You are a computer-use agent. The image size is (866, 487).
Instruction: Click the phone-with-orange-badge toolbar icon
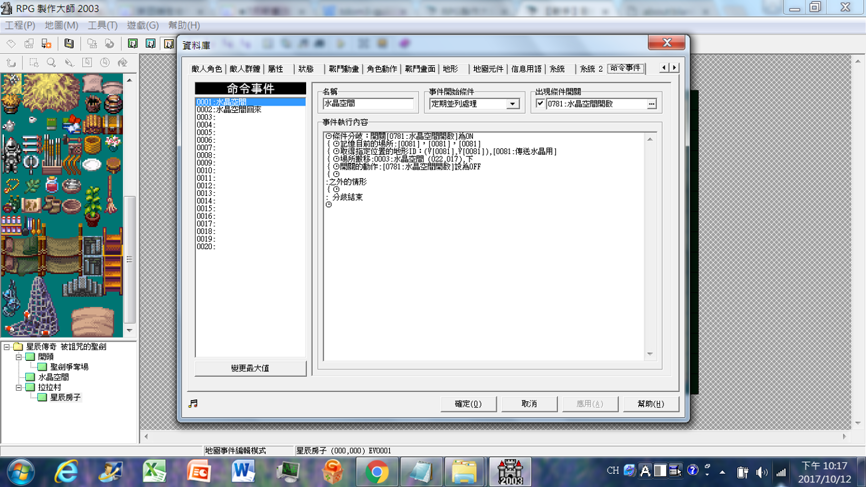coord(46,44)
